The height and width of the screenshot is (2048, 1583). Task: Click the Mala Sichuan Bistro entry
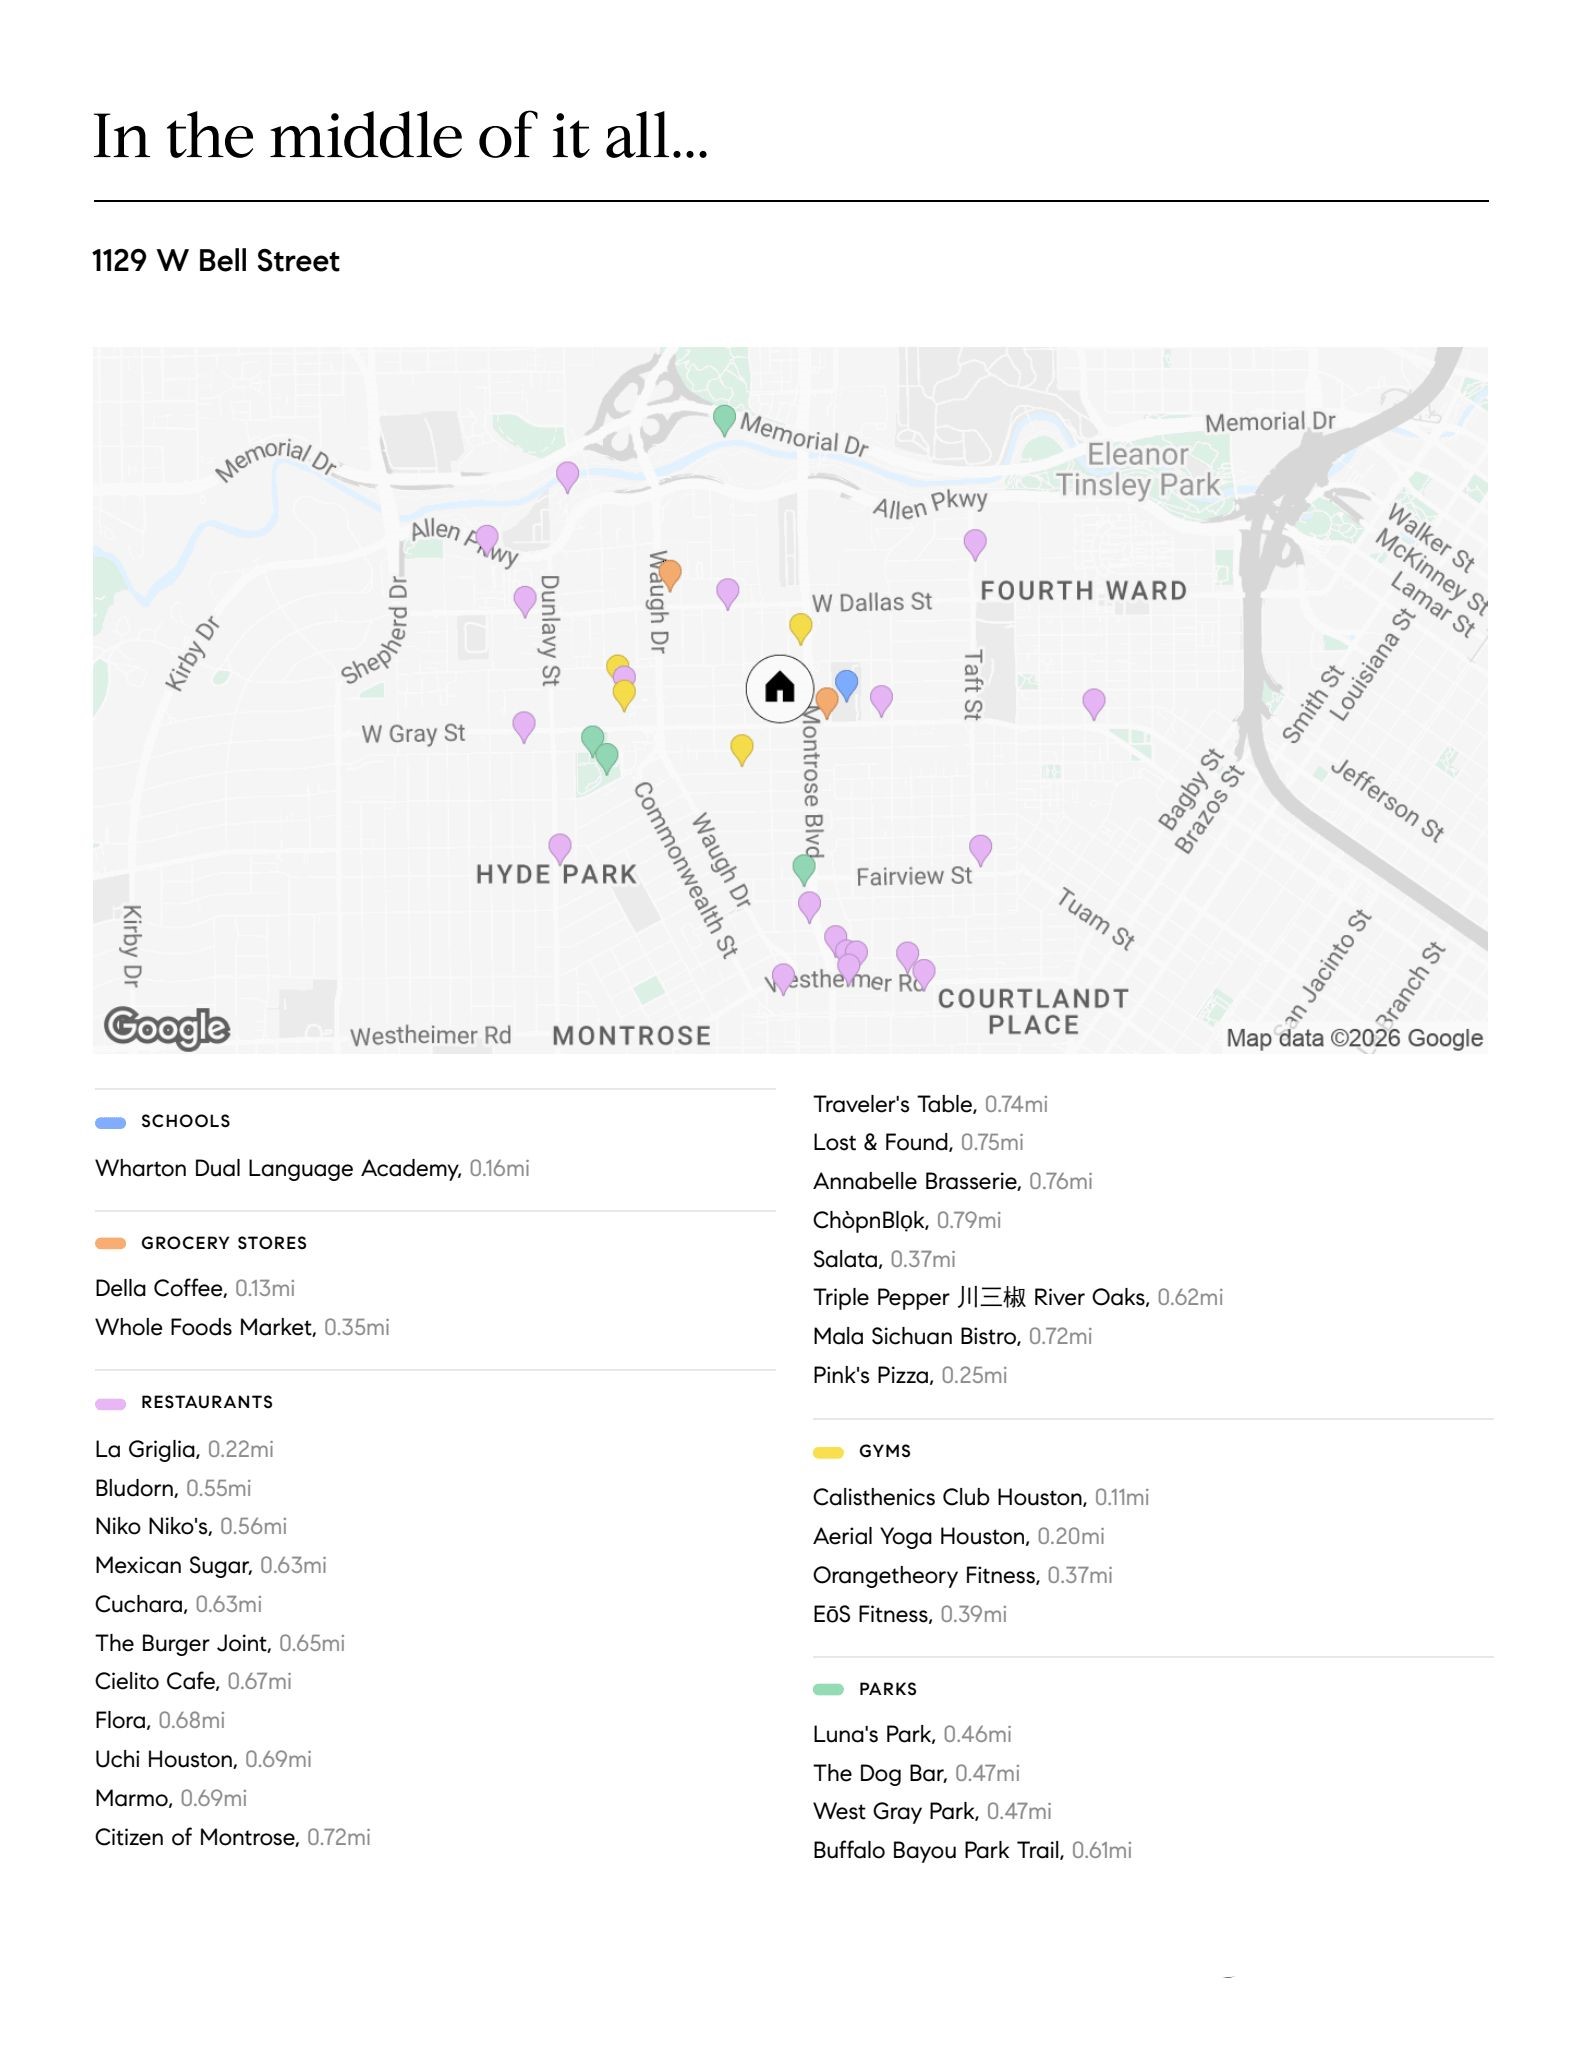click(x=953, y=1336)
